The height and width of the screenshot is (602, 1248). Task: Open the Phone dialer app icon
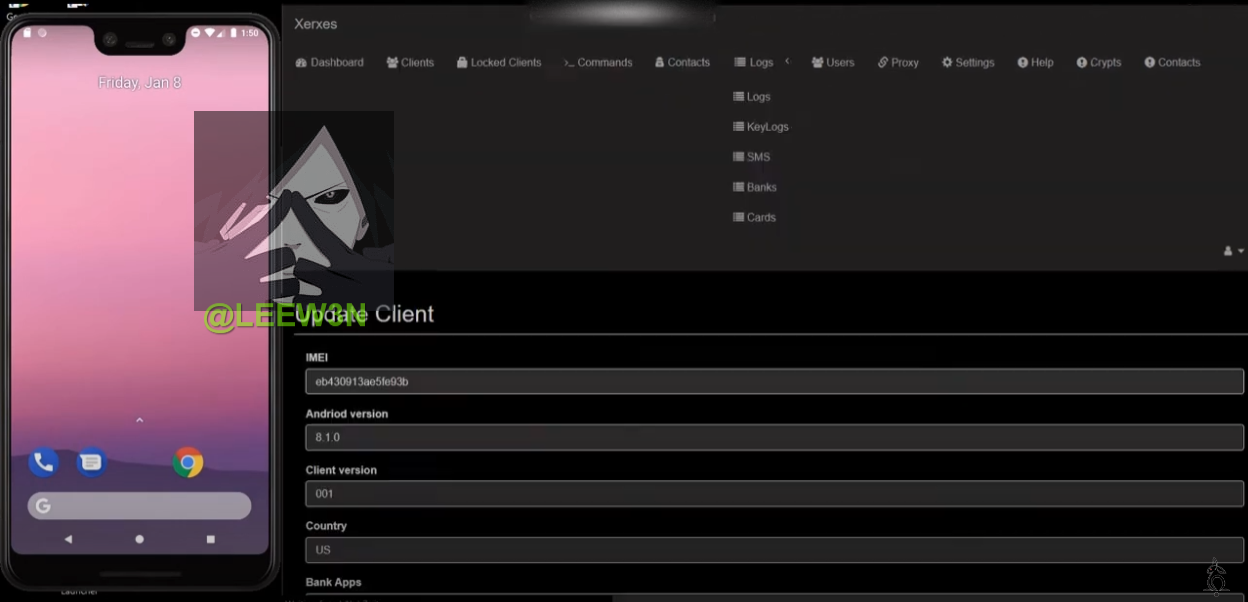point(43,462)
